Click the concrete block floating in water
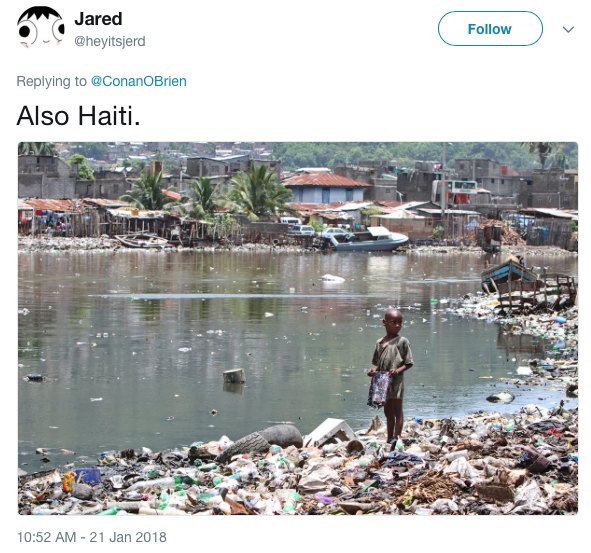 pyautogui.click(x=234, y=376)
